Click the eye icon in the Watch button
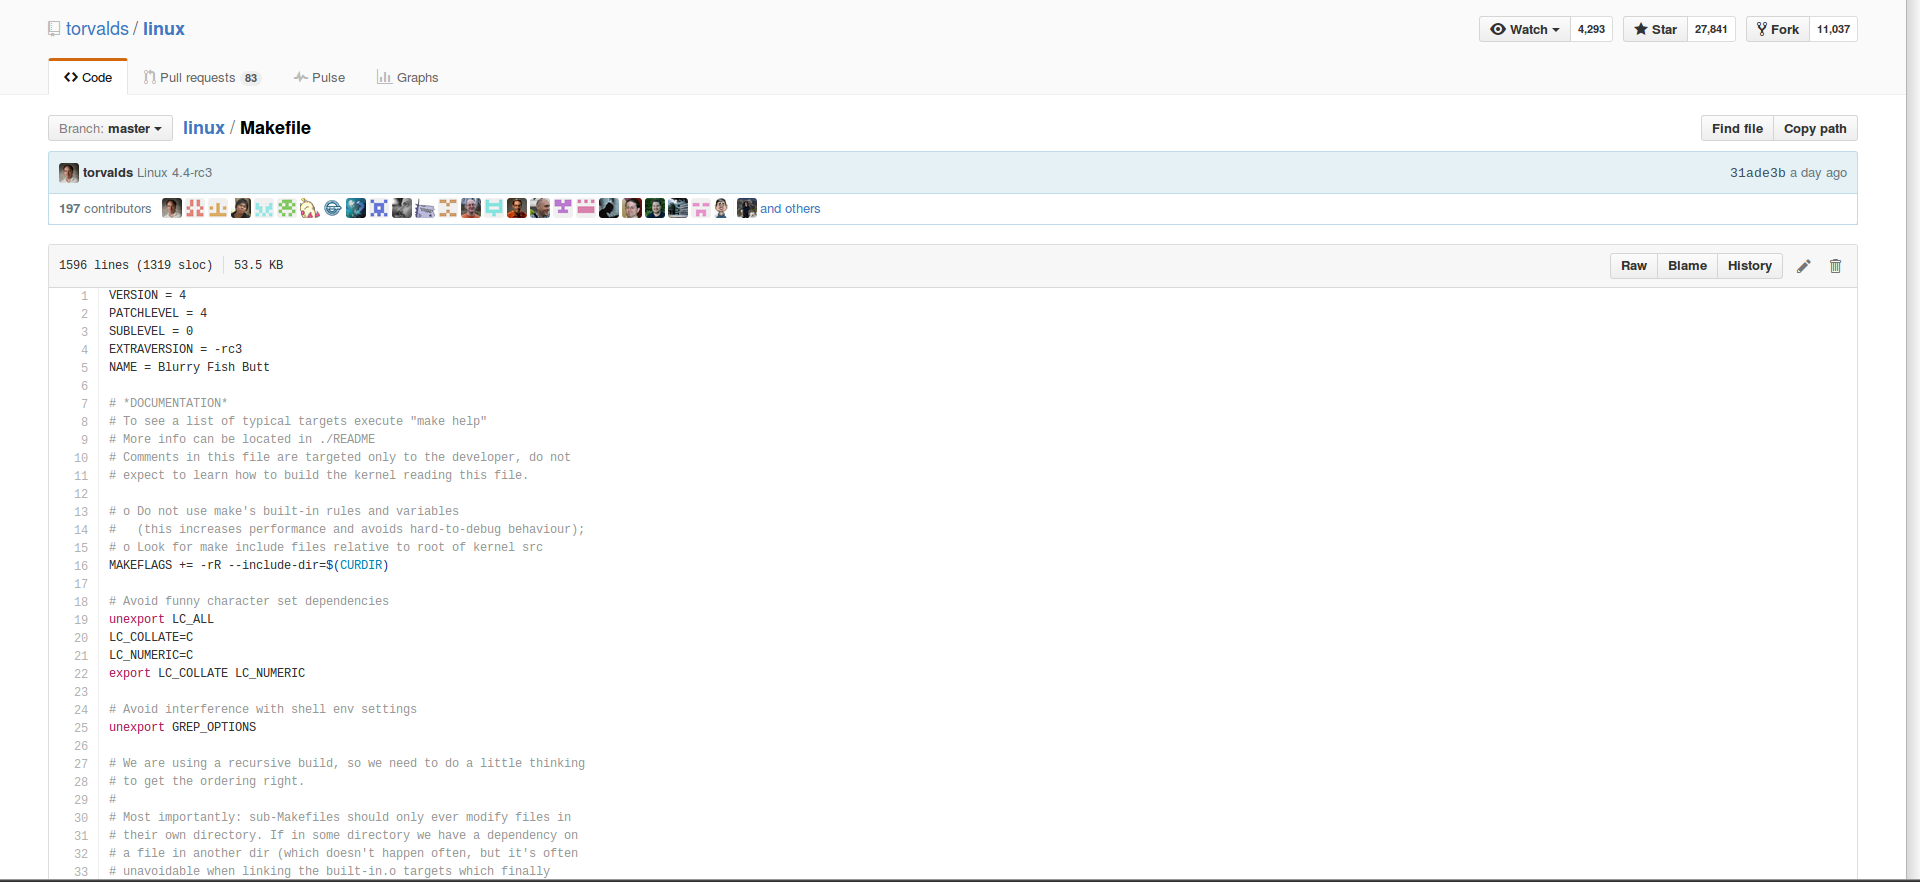The width and height of the screenshot is (1920, 882). point(1498,29)
